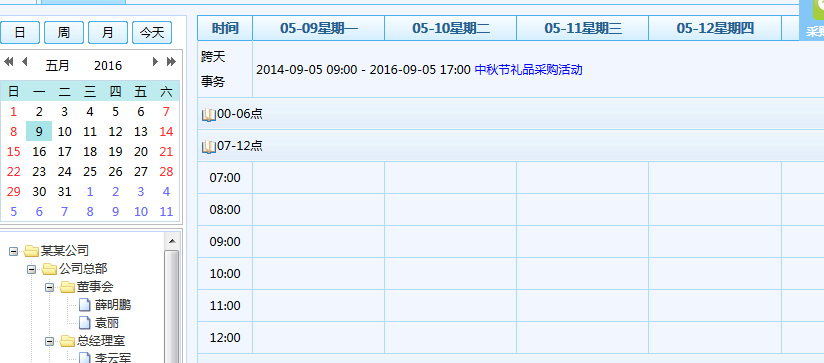Select May 17 in the mini calendar

pos(65,152)
